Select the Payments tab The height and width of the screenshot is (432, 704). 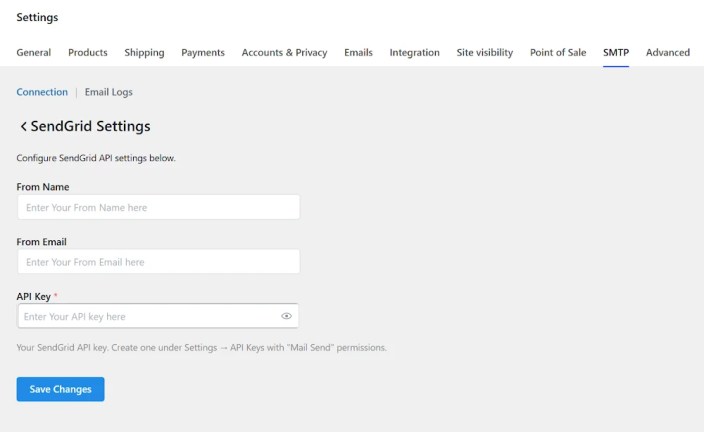pyautogui.click(x=203, y=53)
